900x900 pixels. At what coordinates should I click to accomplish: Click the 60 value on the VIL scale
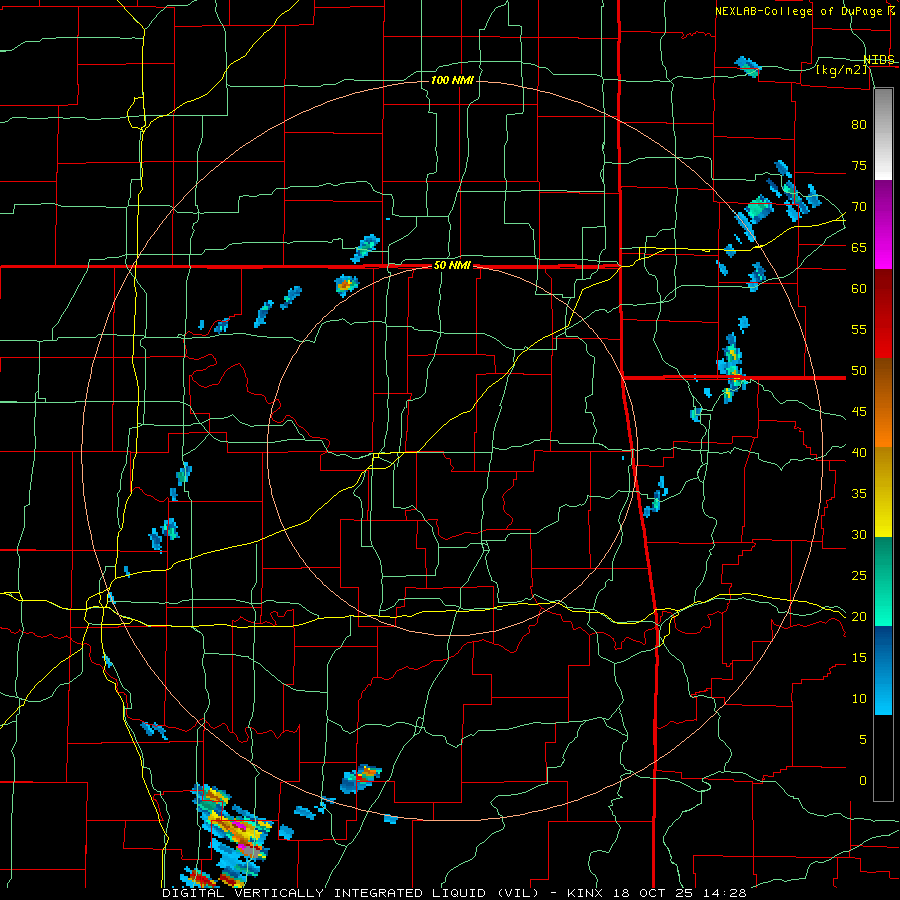pos(859,289)
